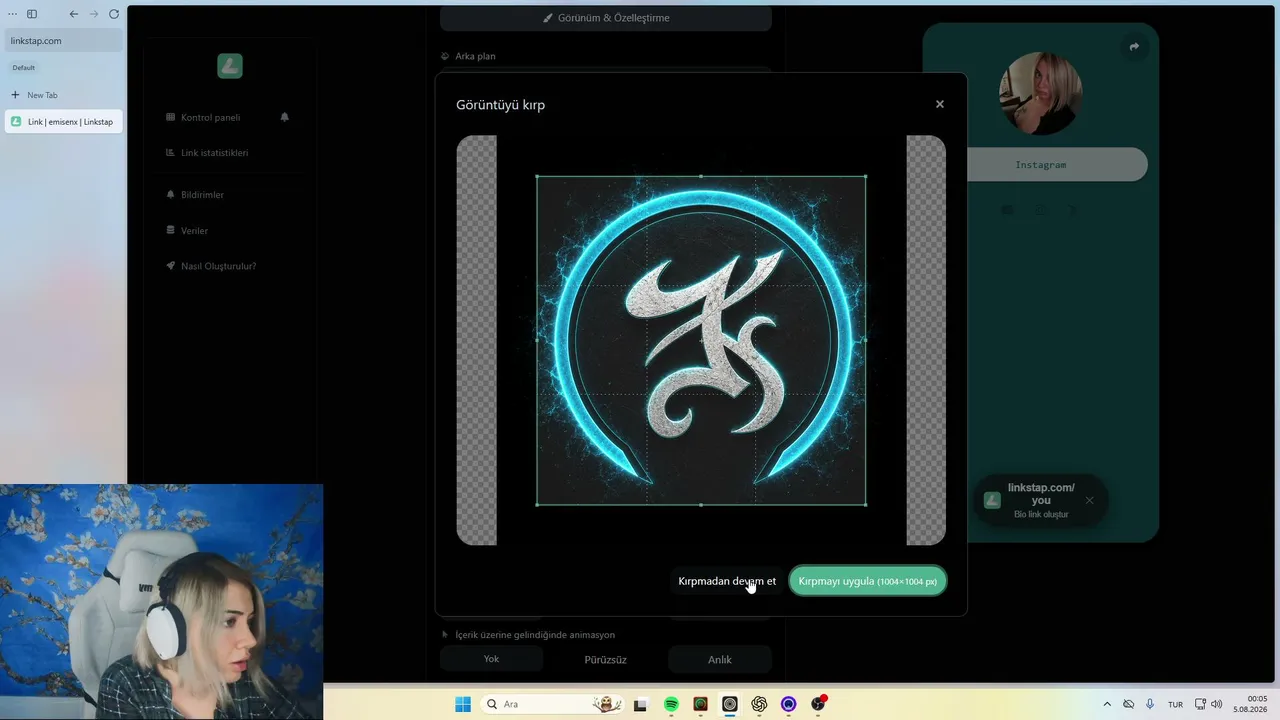Select Anlık hover animation option
The width and height of the screenshot is (1280, 720).
720,660
